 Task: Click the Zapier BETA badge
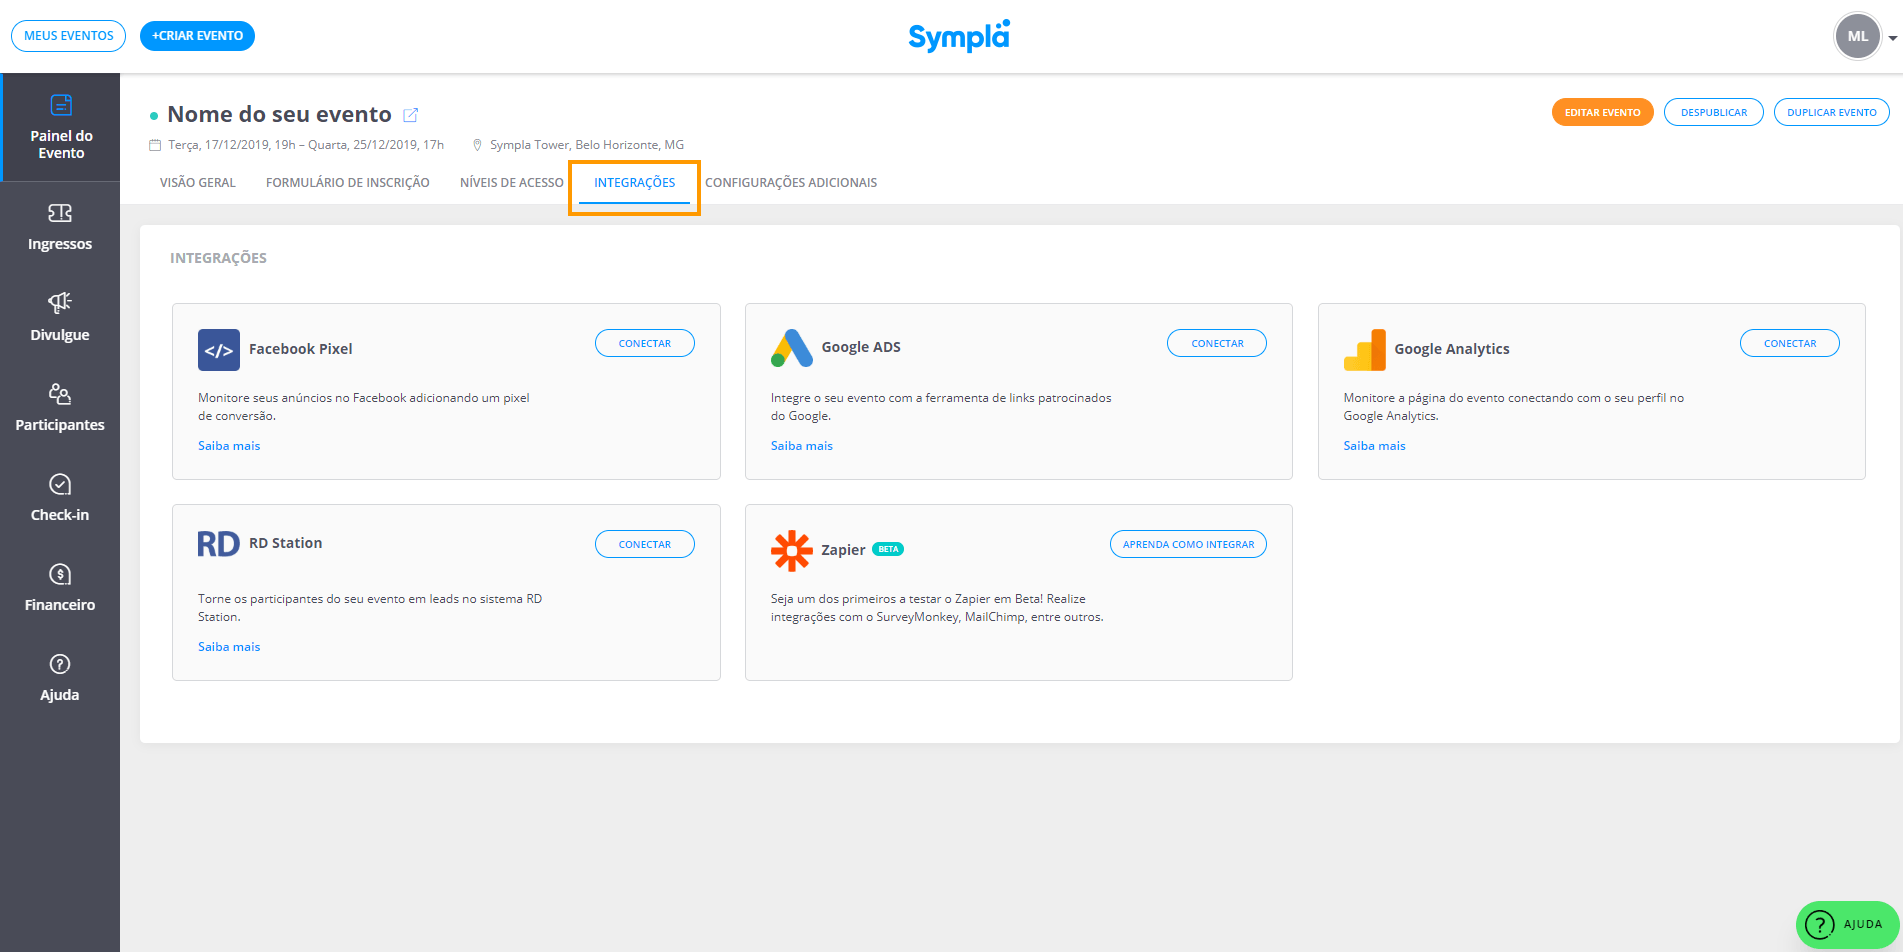coord(888,549)
